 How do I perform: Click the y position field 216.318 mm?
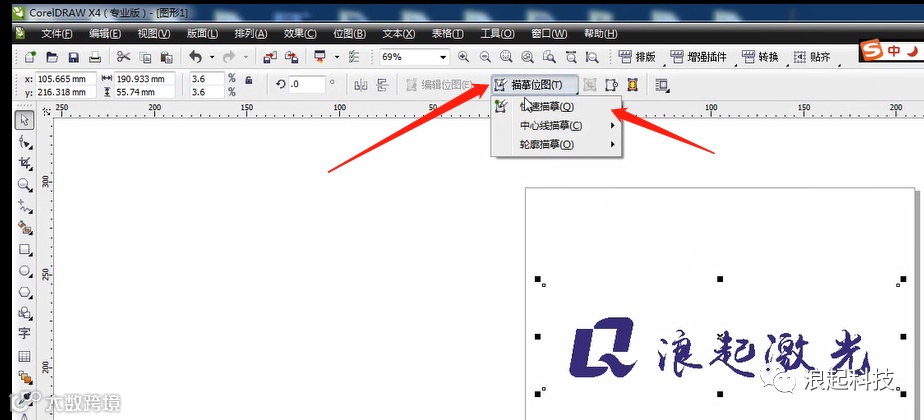tap(65, 92)
